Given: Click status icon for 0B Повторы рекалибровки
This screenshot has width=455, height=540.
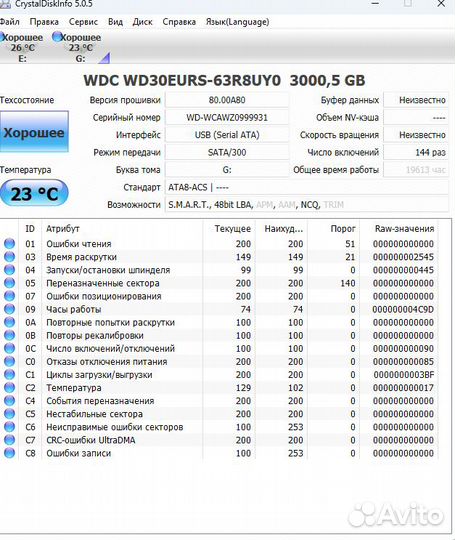Looking at the screenshot, I should click(x=9, y=335).
